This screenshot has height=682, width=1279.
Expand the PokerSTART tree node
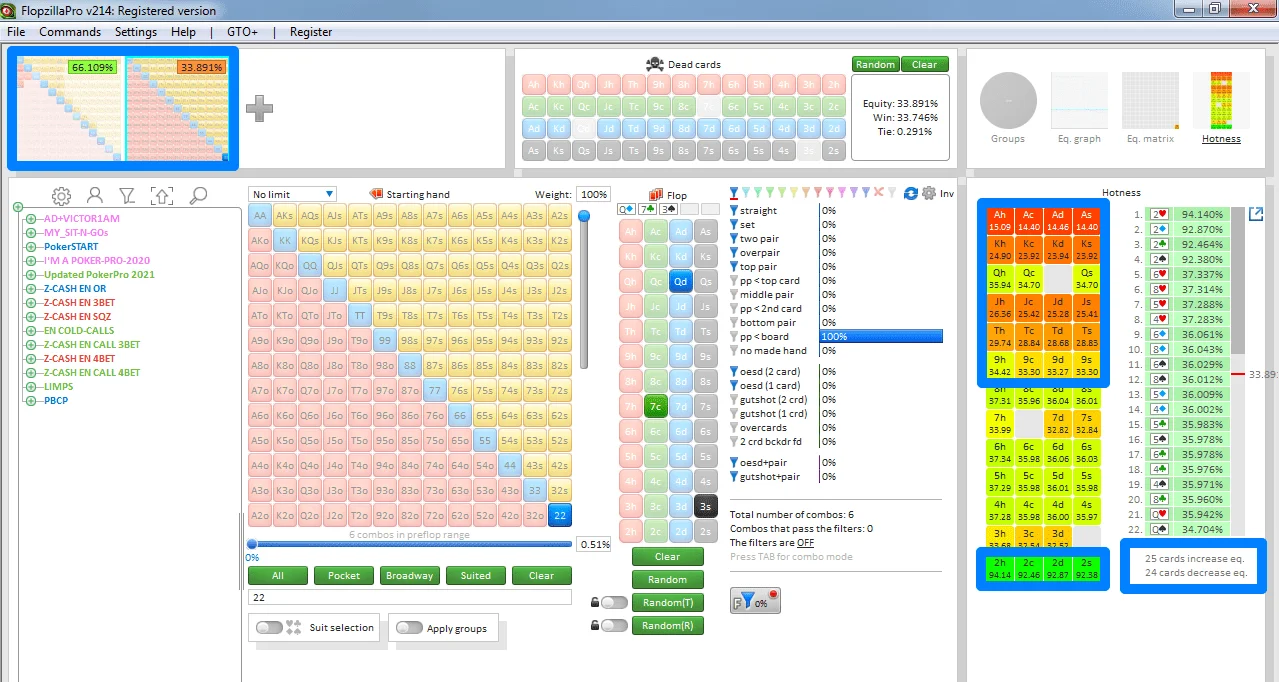31,246
